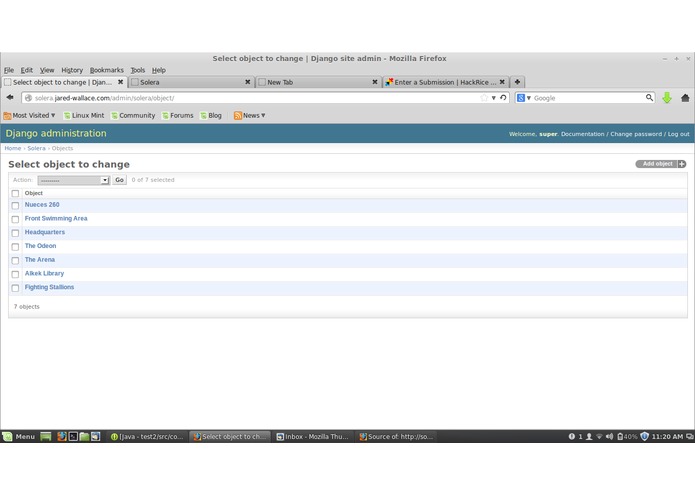Viewport: 695px width, 494px height.
Task: Open a new tab with the plus button
Action: [517, 82]
